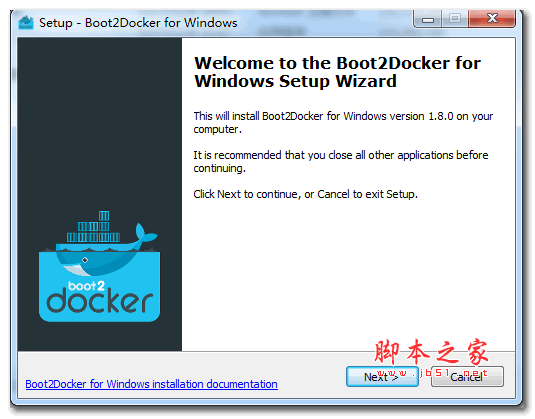The image size is (535, 419).
Task: Click the 'docker' wordmark in the logo
Action: coord(100,301)
